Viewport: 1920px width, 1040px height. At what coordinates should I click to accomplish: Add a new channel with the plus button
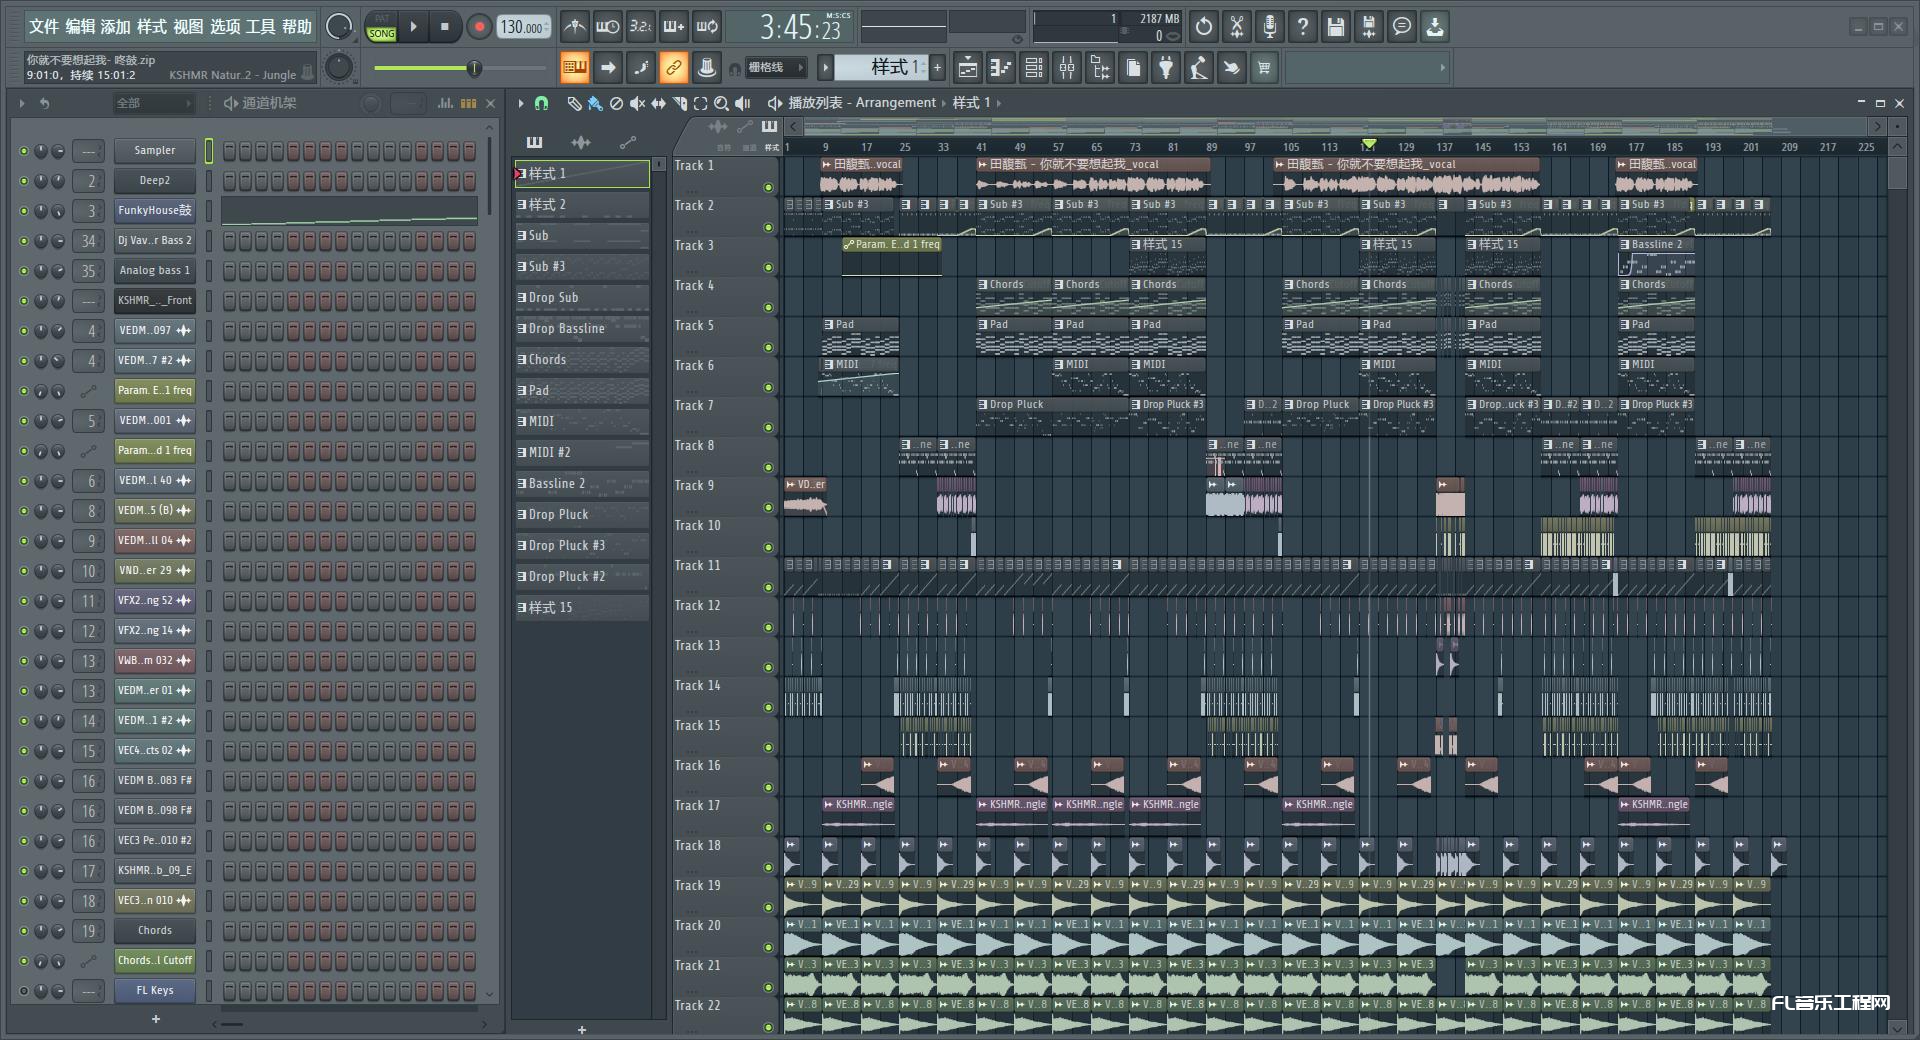(x=156, y=1019)
